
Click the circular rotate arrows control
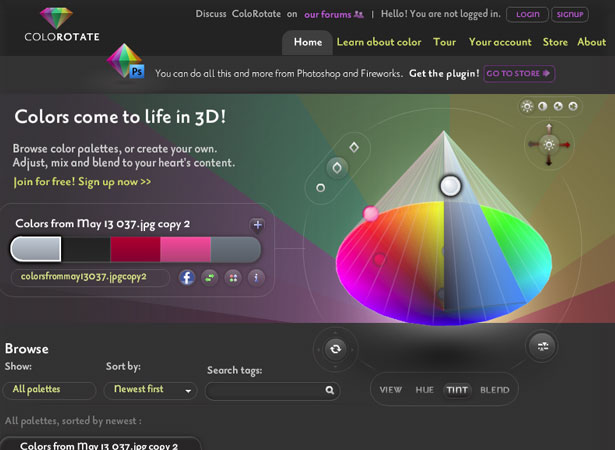[335, 349]
